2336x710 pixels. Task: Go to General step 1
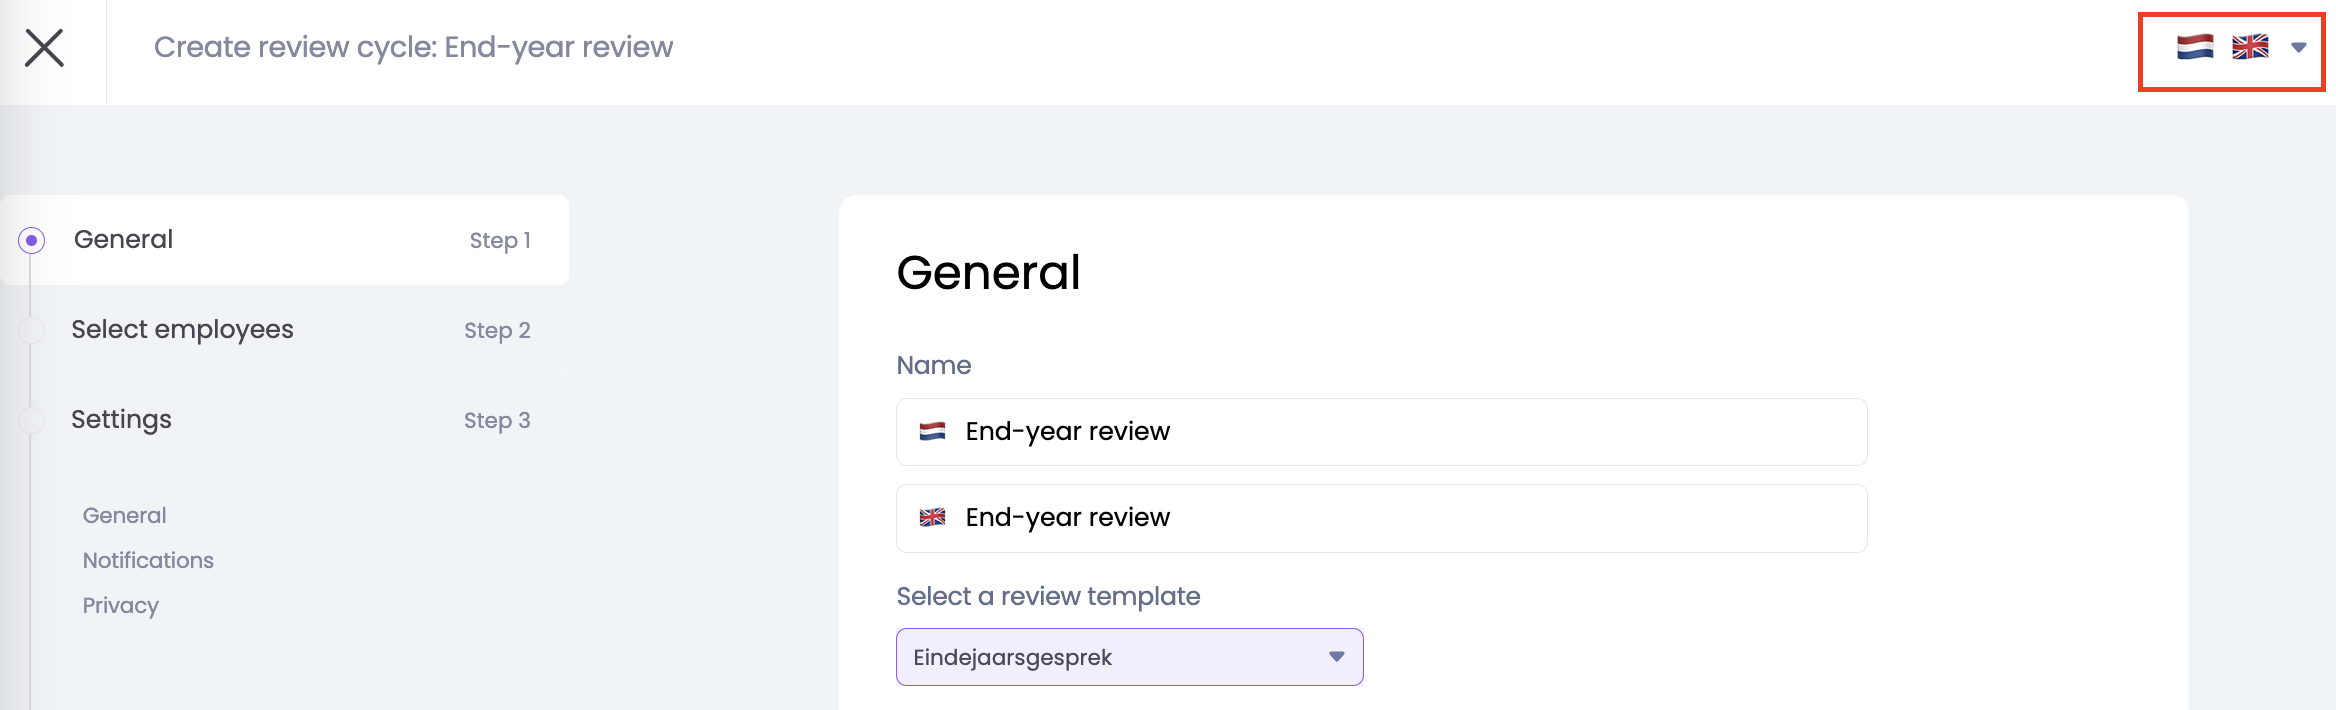(x=124, y=240)
